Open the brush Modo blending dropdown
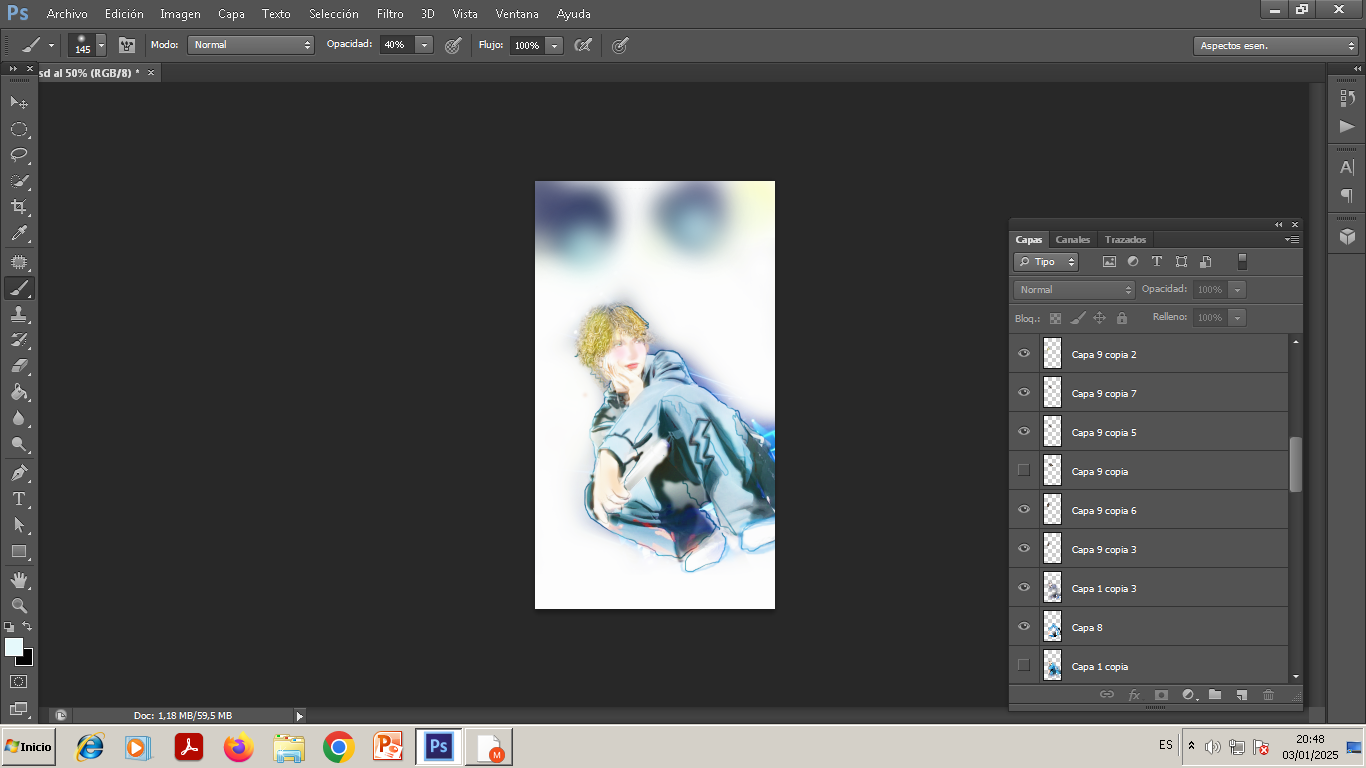This screenshot has width=1366, height=768. point(251,45)
